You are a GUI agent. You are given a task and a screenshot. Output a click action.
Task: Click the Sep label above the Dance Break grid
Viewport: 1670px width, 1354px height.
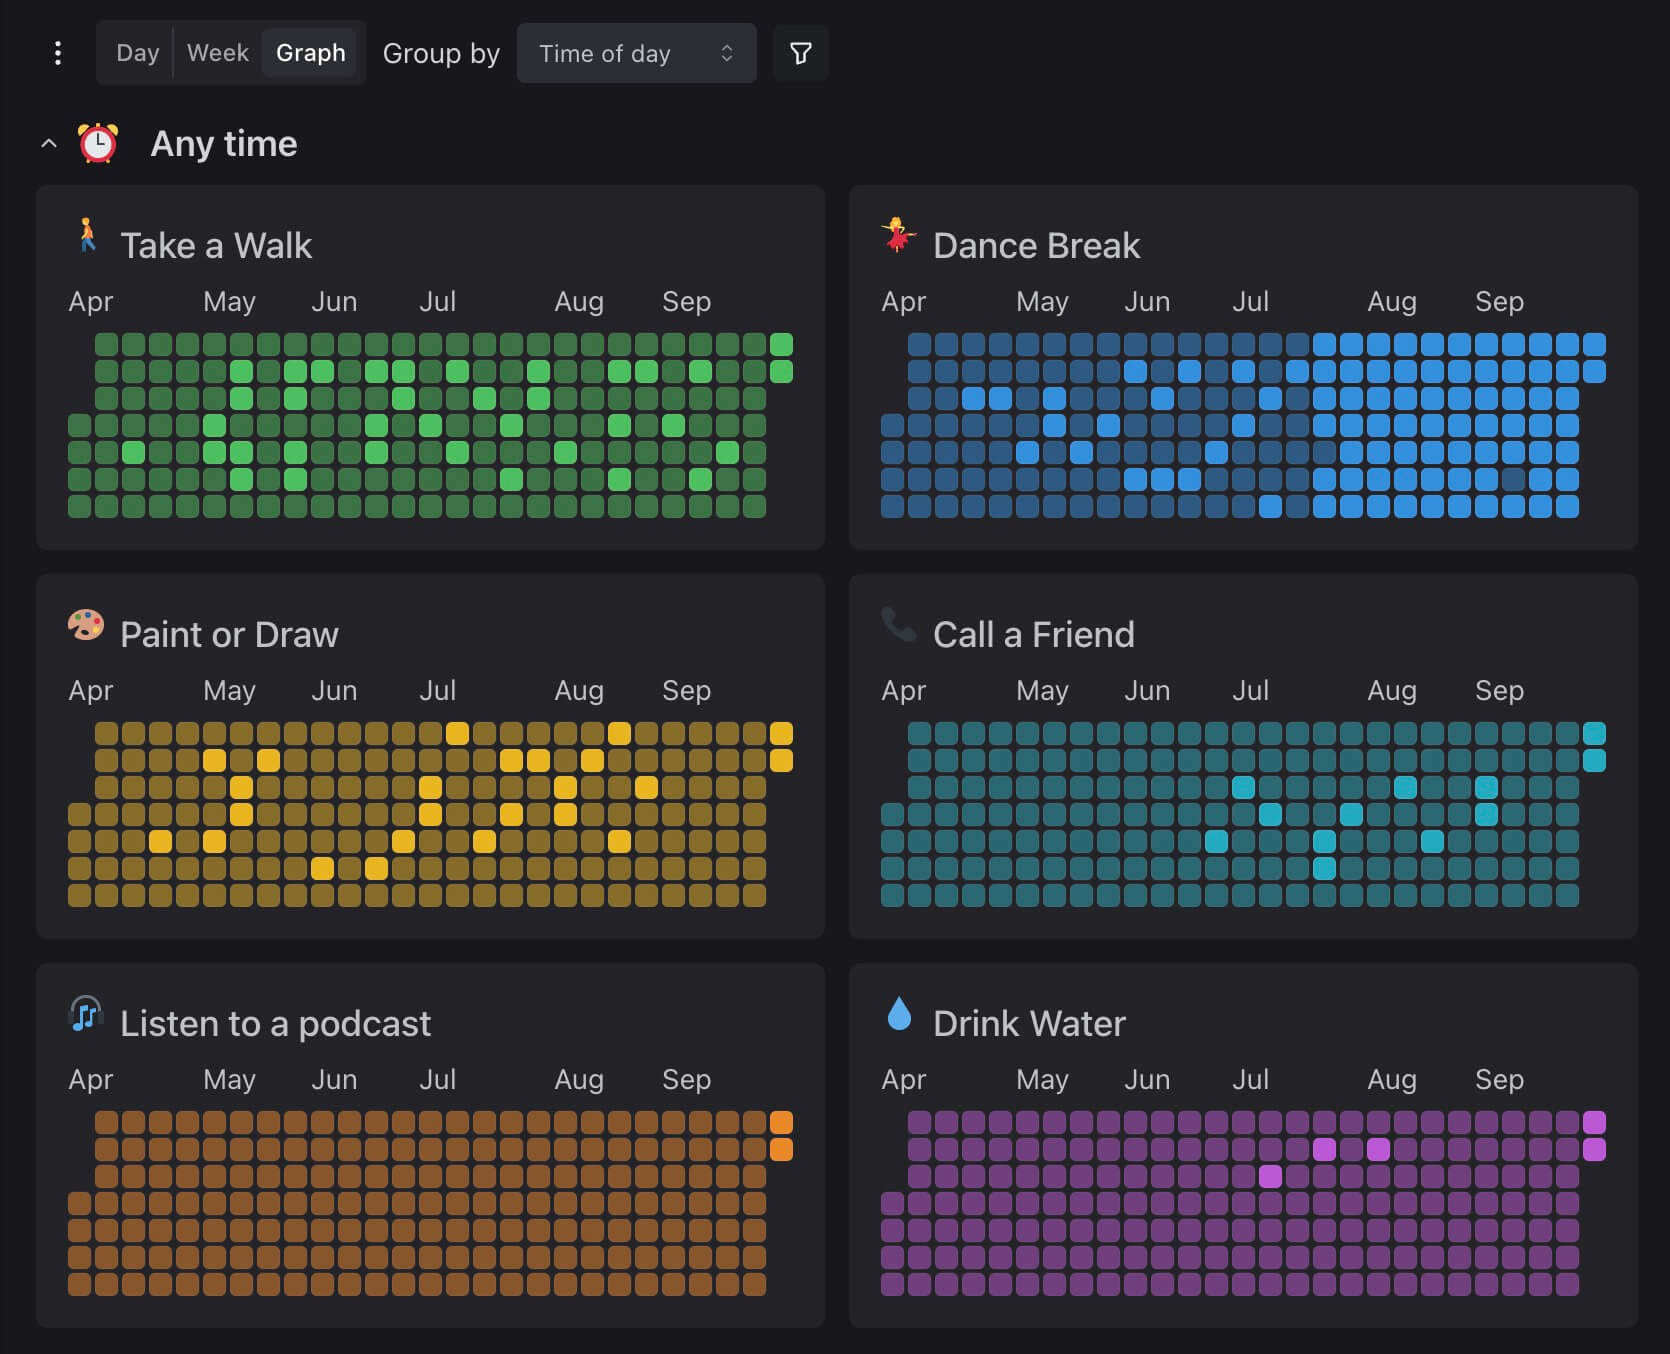1498,301
